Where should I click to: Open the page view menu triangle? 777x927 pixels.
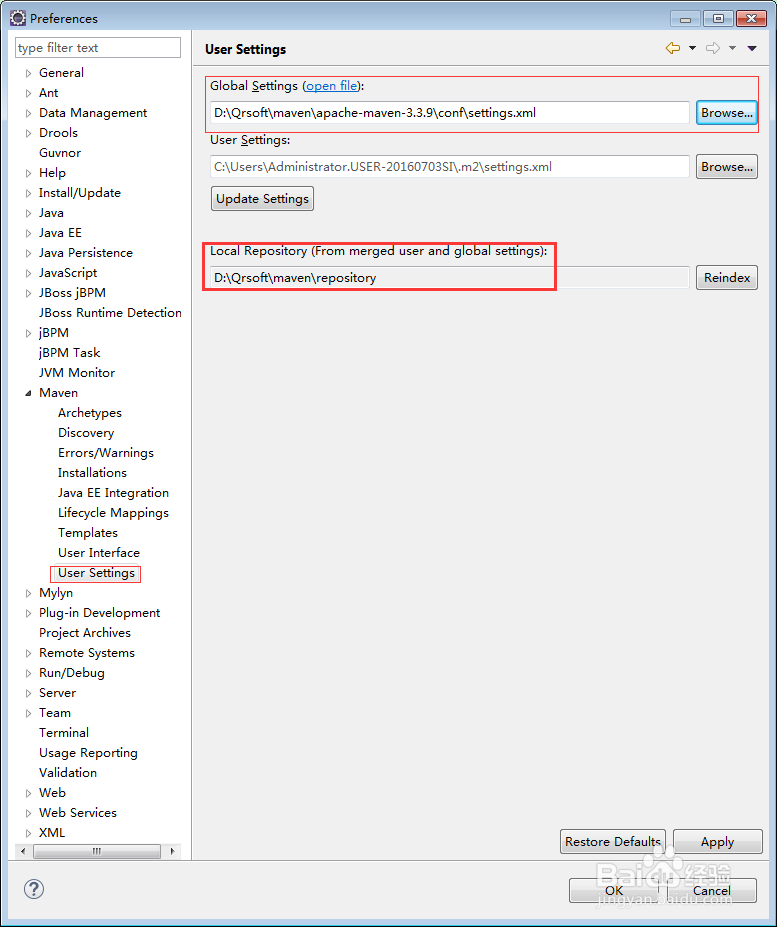point(752,48)
